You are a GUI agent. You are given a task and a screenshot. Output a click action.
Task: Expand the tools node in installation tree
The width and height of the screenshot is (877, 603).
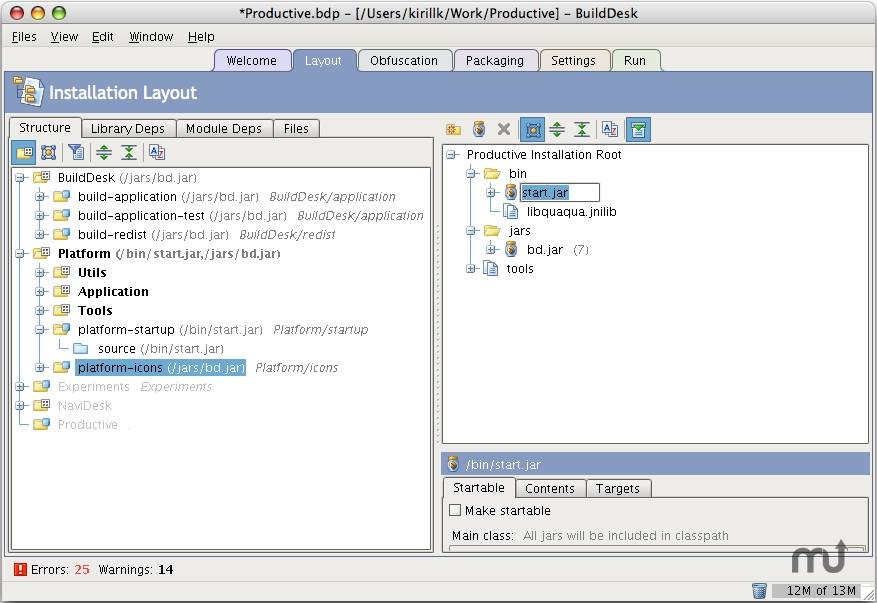coord(471,269)
